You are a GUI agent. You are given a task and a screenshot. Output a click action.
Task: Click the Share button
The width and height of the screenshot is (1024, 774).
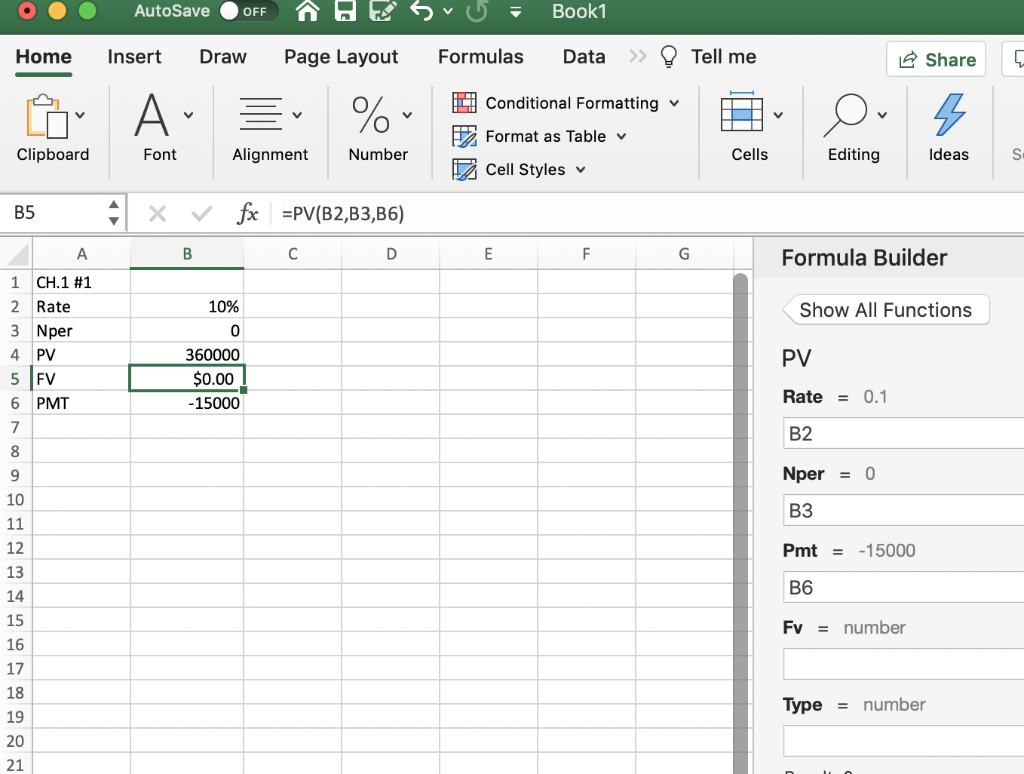click(x=936, y=59)
